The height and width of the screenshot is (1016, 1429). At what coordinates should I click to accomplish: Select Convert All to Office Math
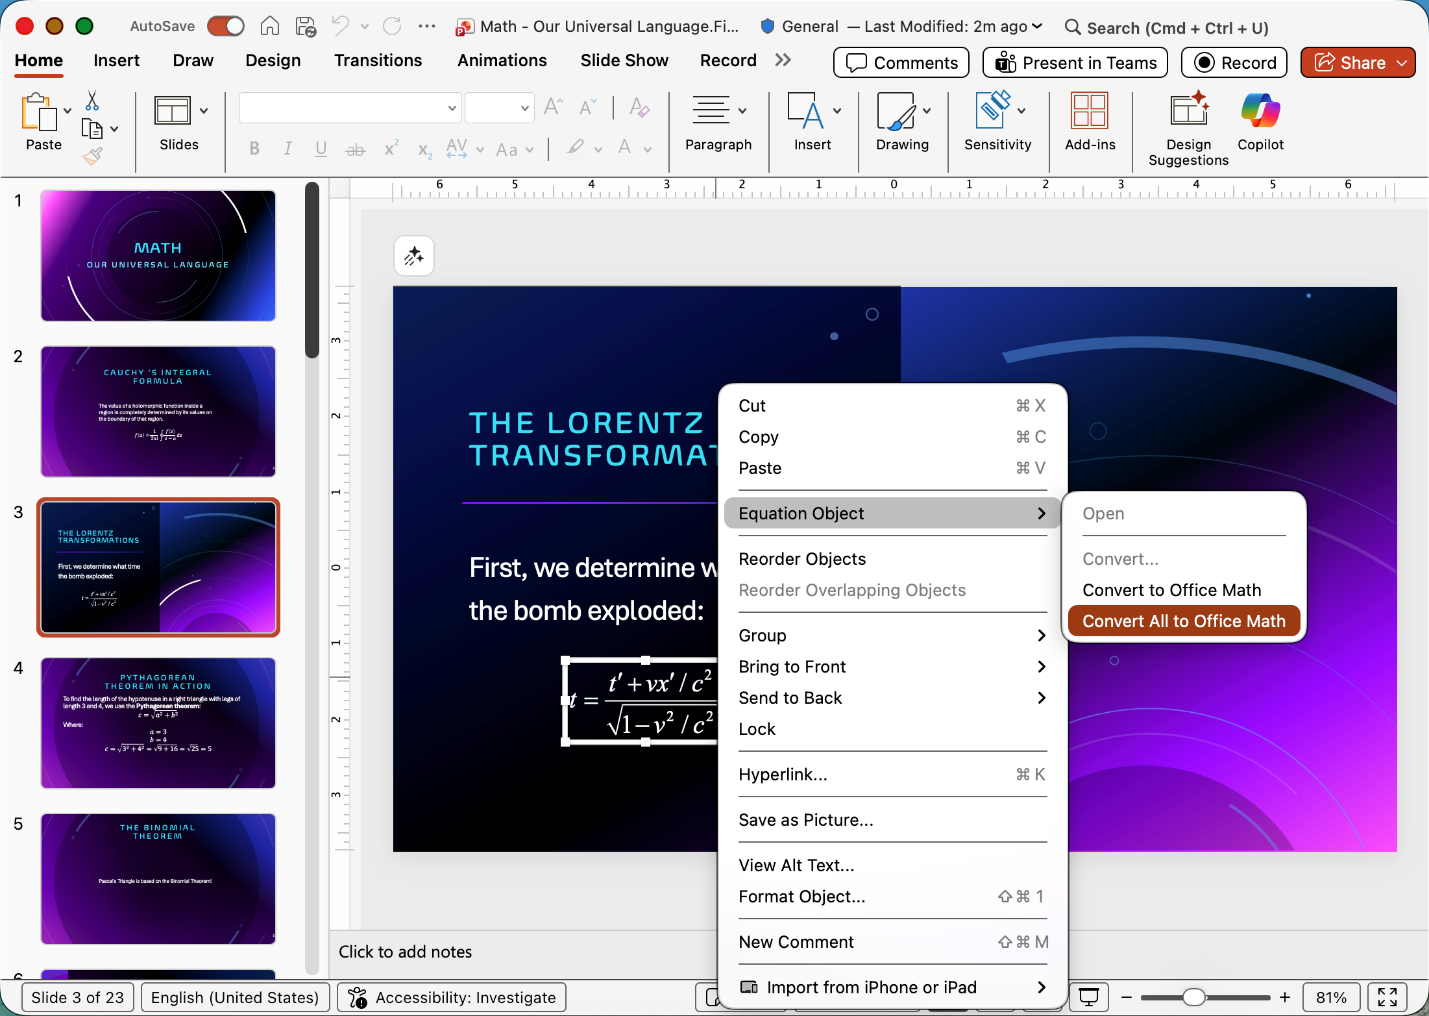coord(1184,620)
